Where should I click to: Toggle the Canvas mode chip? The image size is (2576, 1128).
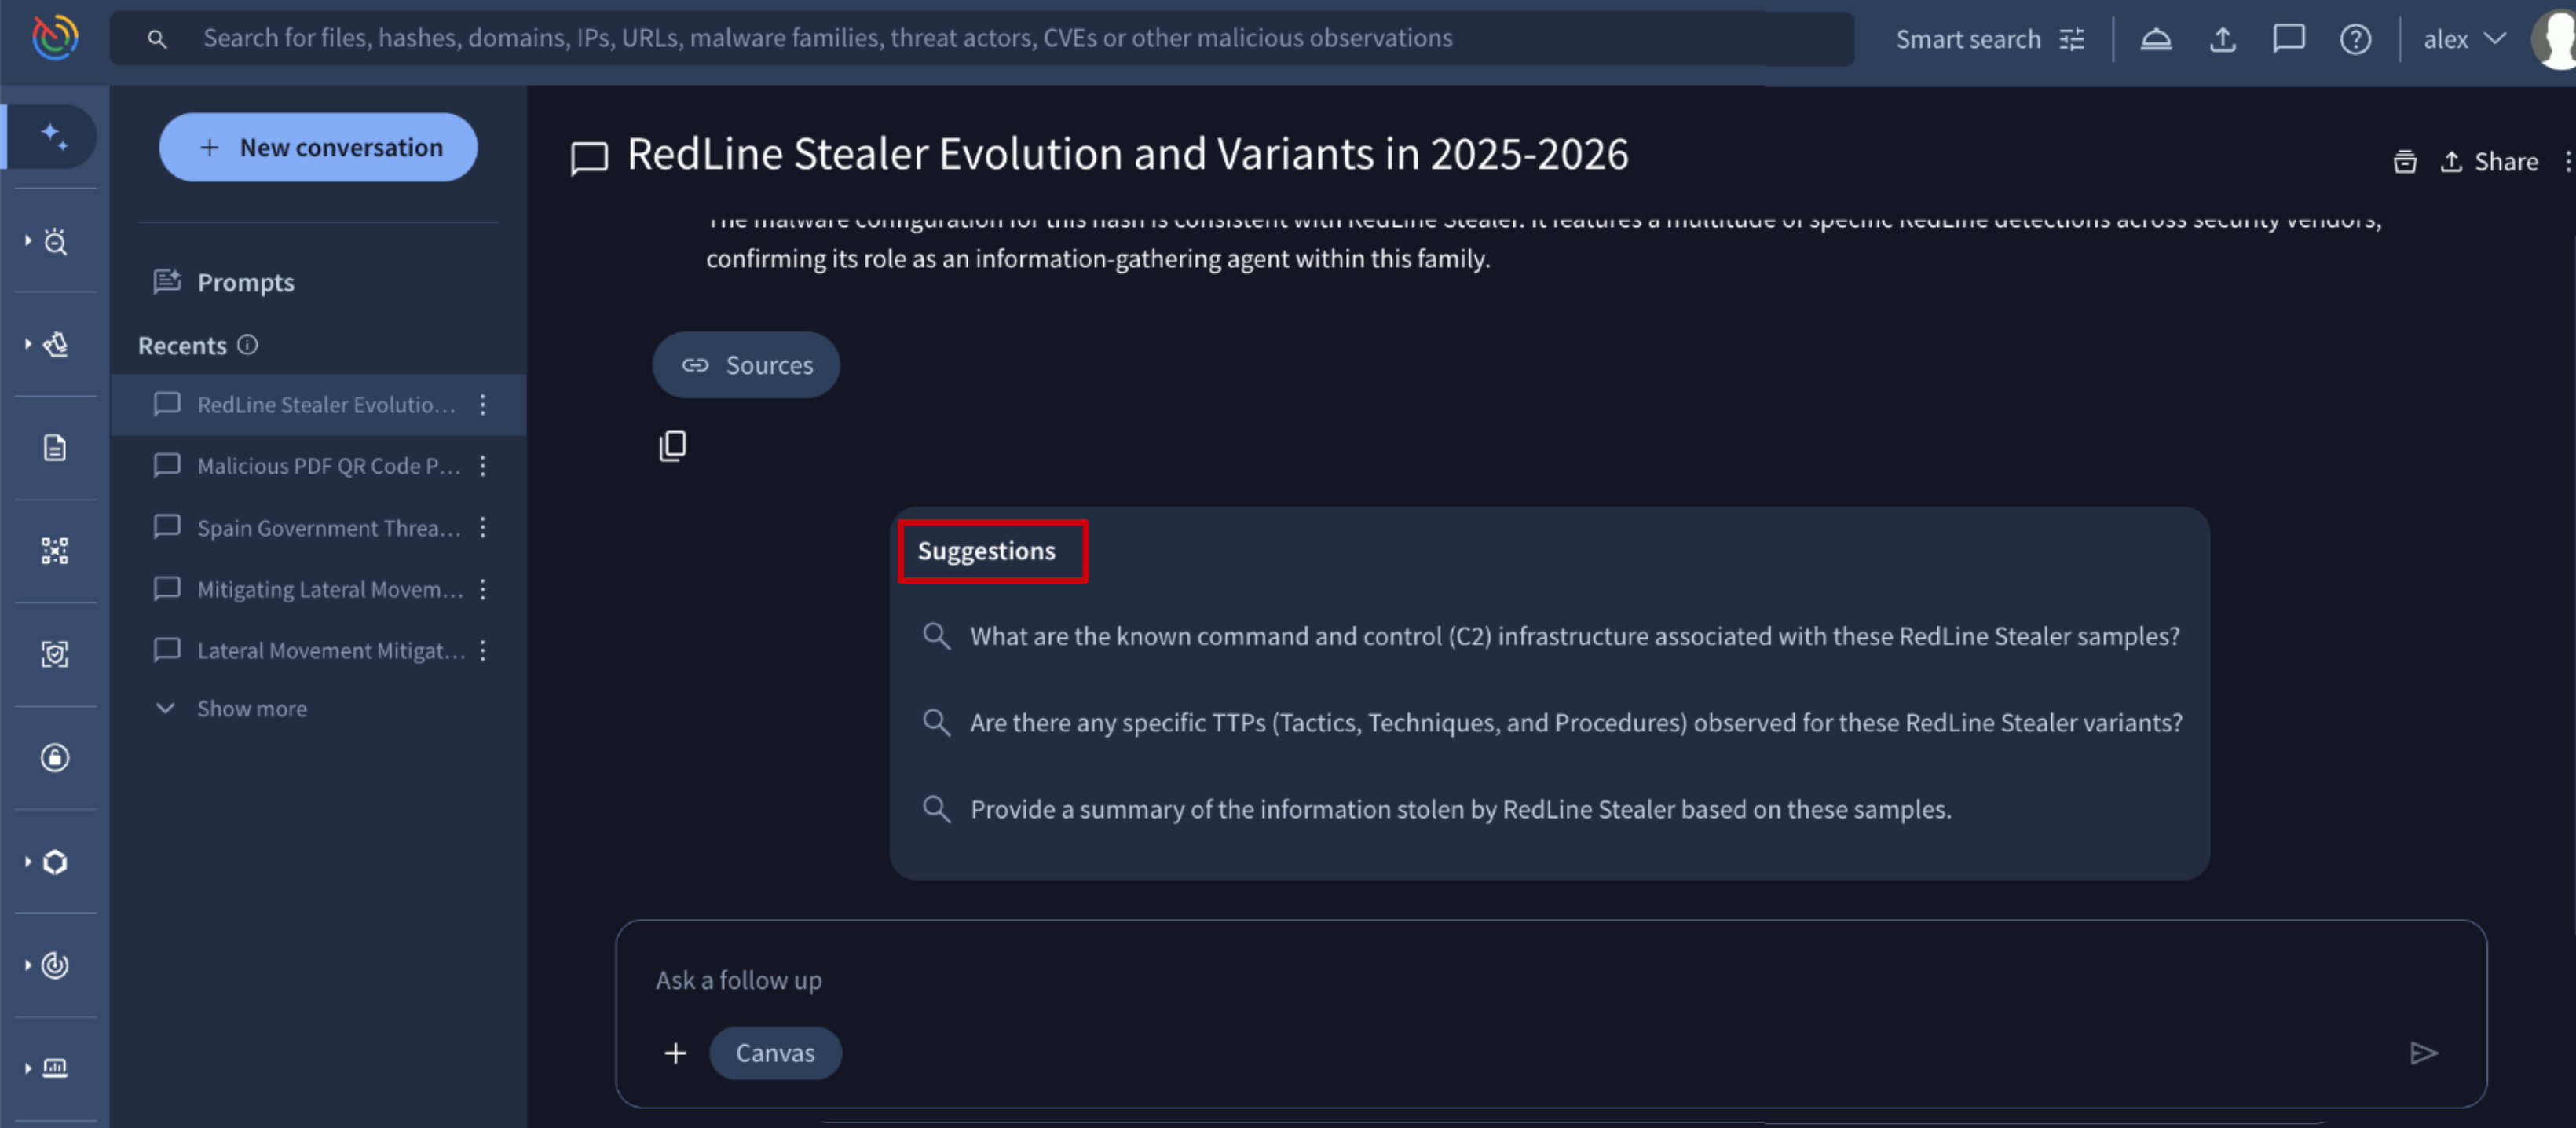(x=775, y=1053)
